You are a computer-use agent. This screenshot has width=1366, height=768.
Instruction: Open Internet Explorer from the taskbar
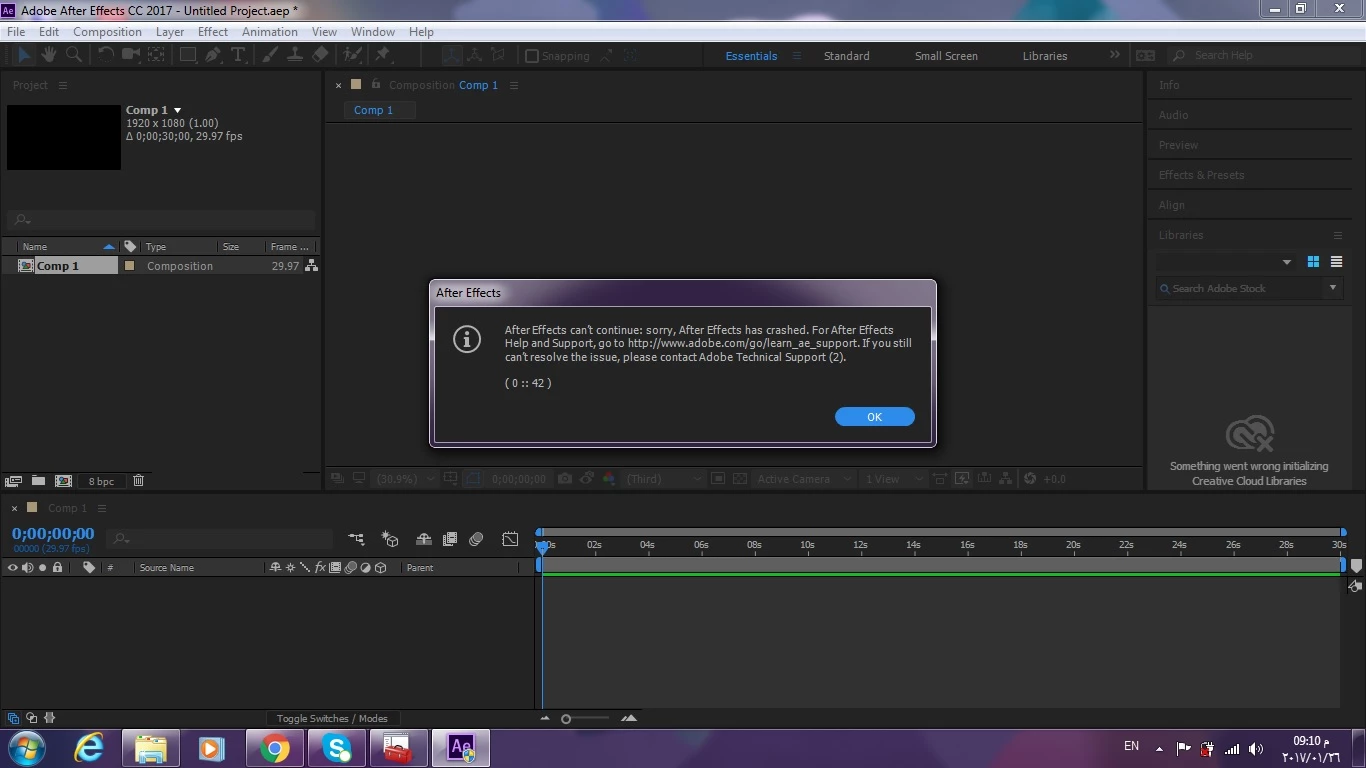click(x=89, y=748)
